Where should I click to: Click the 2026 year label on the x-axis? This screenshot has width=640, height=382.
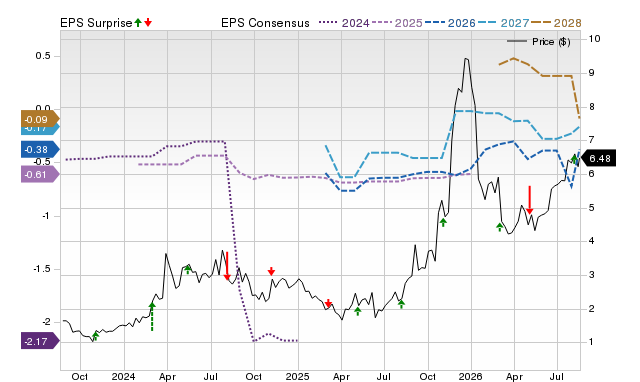[471, 376]
